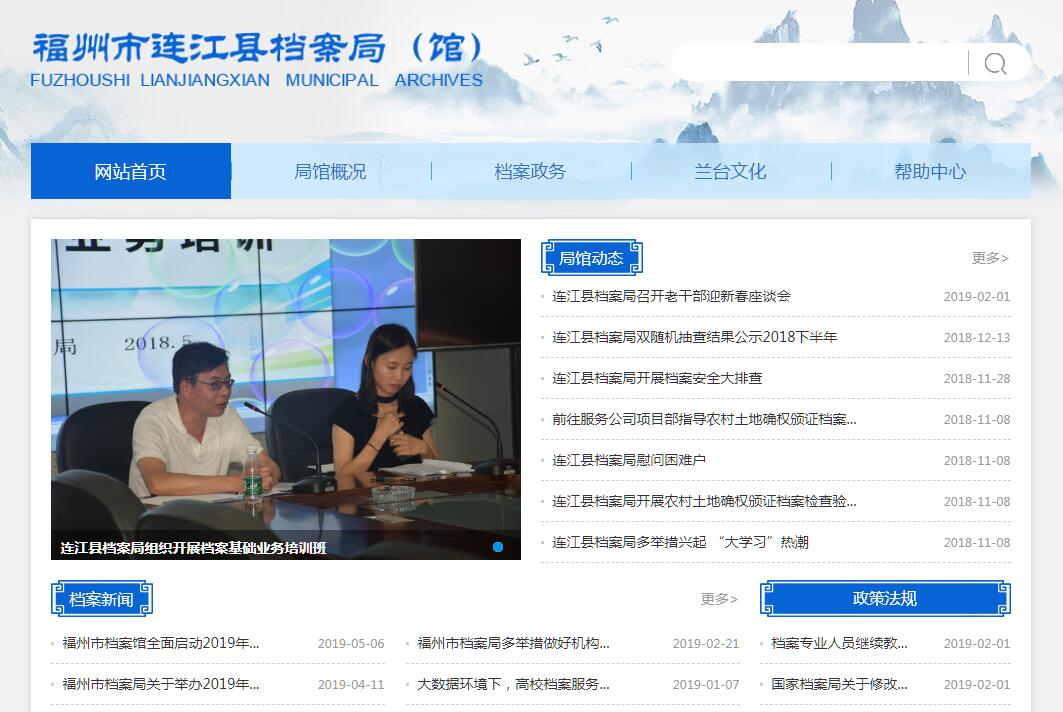This screenshot has width=1063, height=712.
Task: Click the blue carousel indicator dot
Action: (x=498, y=547)
